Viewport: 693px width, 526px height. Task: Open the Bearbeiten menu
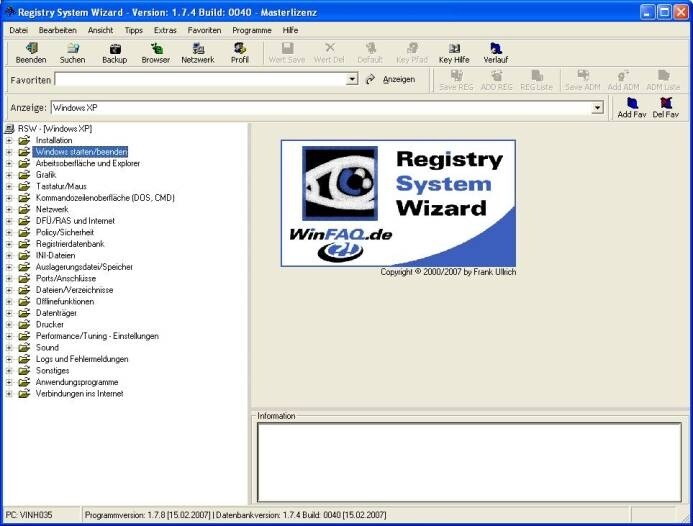(57, 30)
